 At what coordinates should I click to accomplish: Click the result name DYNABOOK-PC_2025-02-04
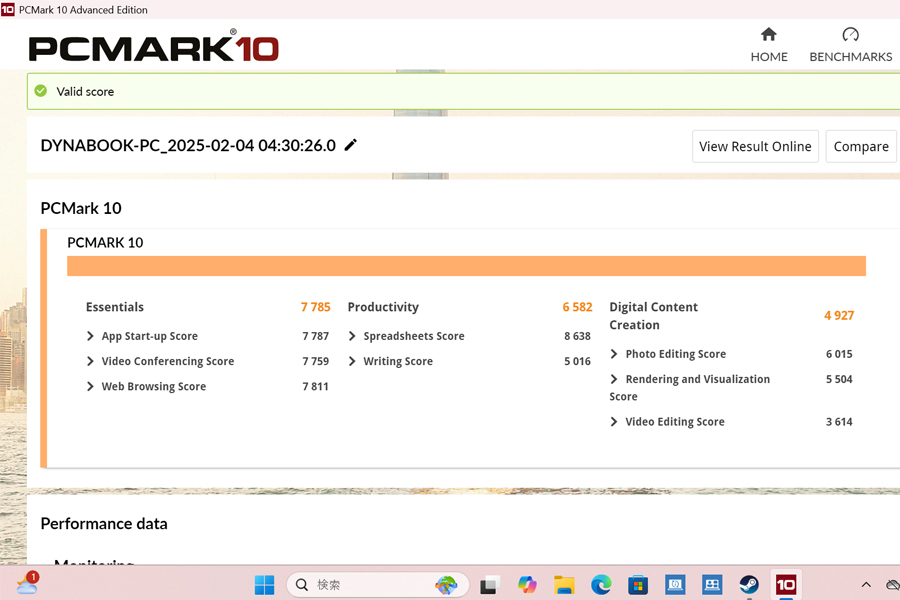tap(188, 145)
